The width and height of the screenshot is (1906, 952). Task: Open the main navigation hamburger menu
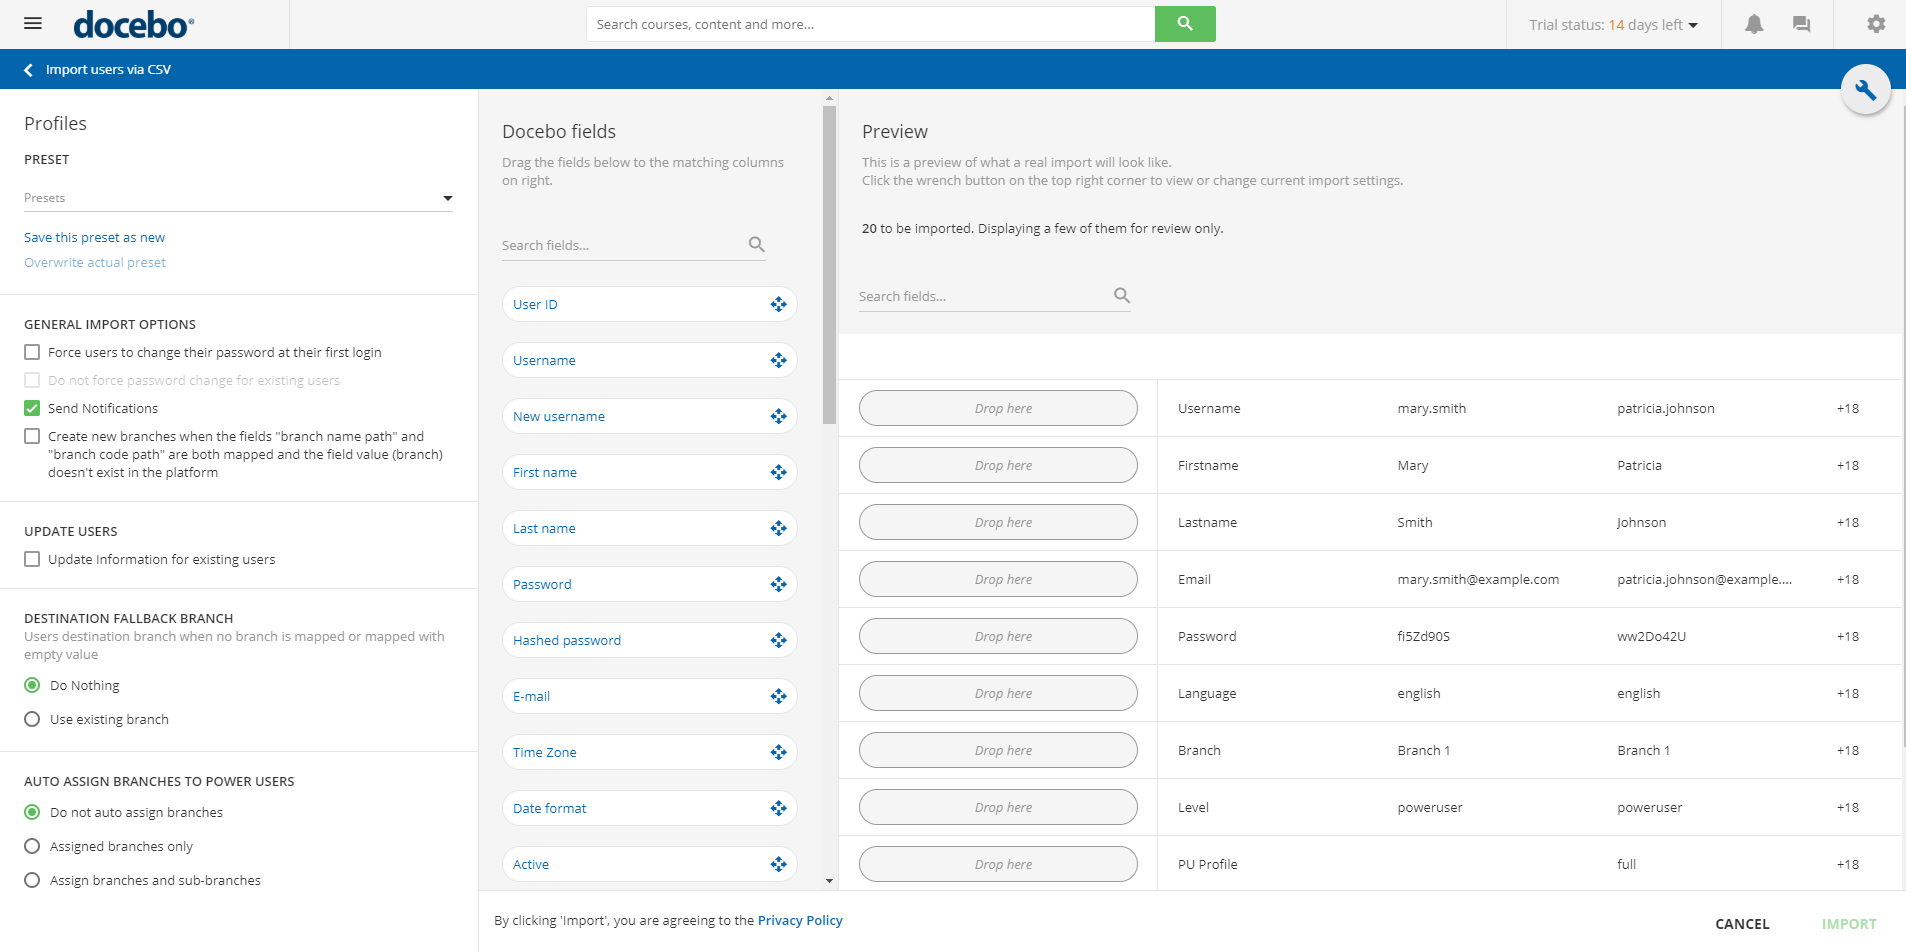click(x=32, y=23)
